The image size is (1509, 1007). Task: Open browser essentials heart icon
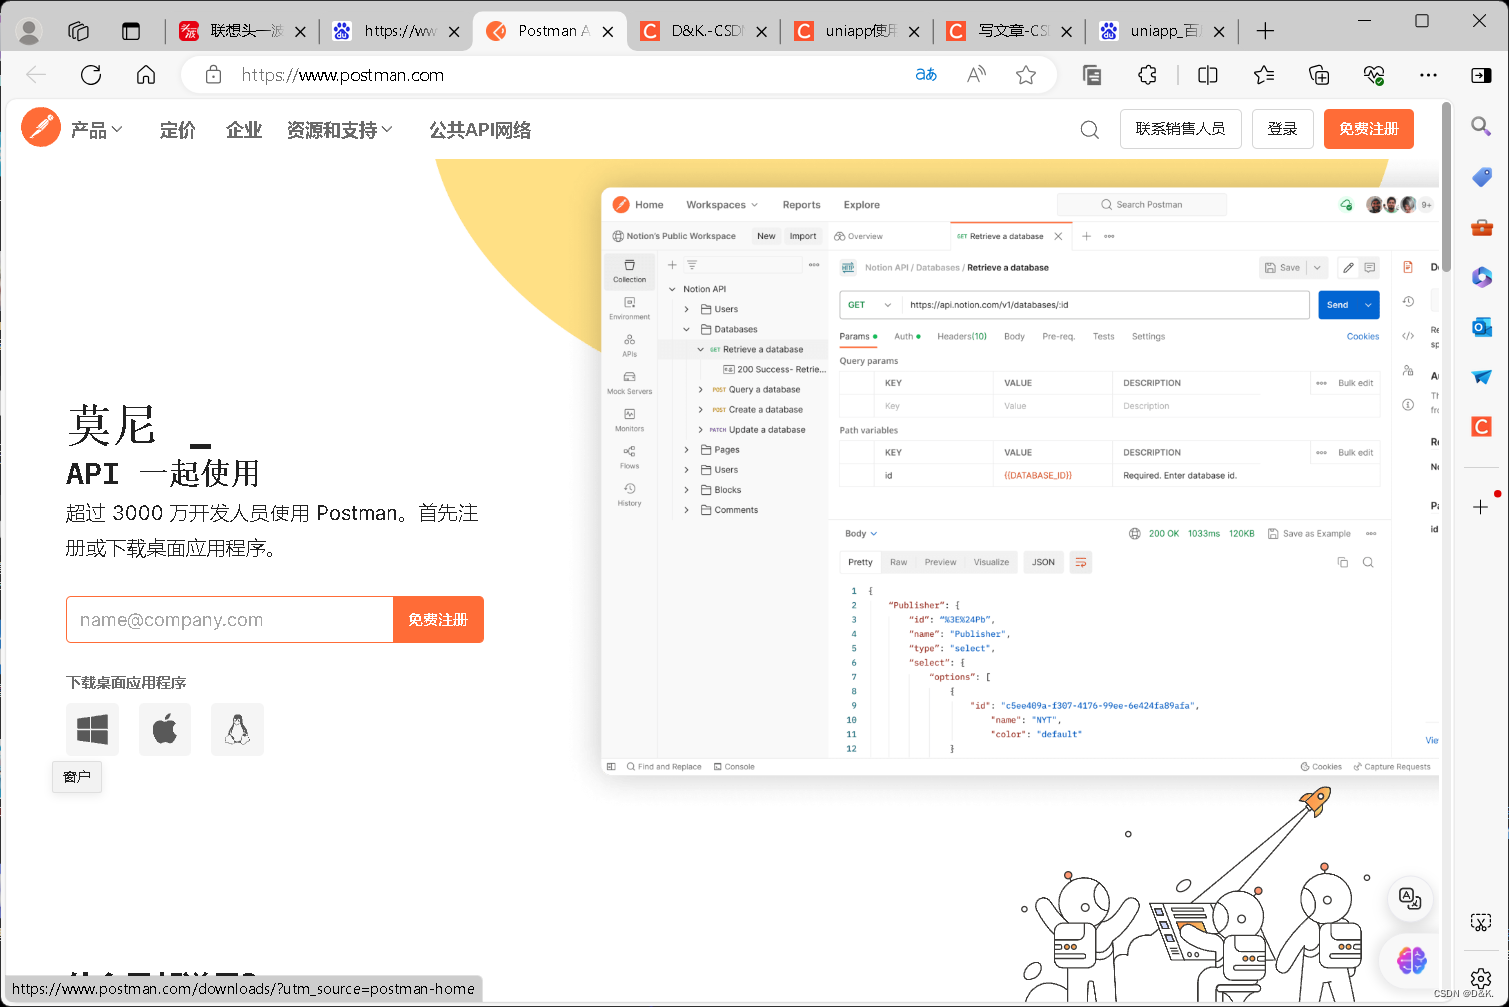point(1374,75)
